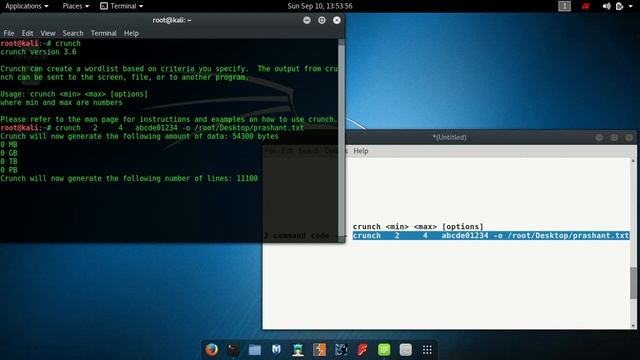Open the terminal View menu
Screen dimensions: 640x360
click(x=48, y=33)
